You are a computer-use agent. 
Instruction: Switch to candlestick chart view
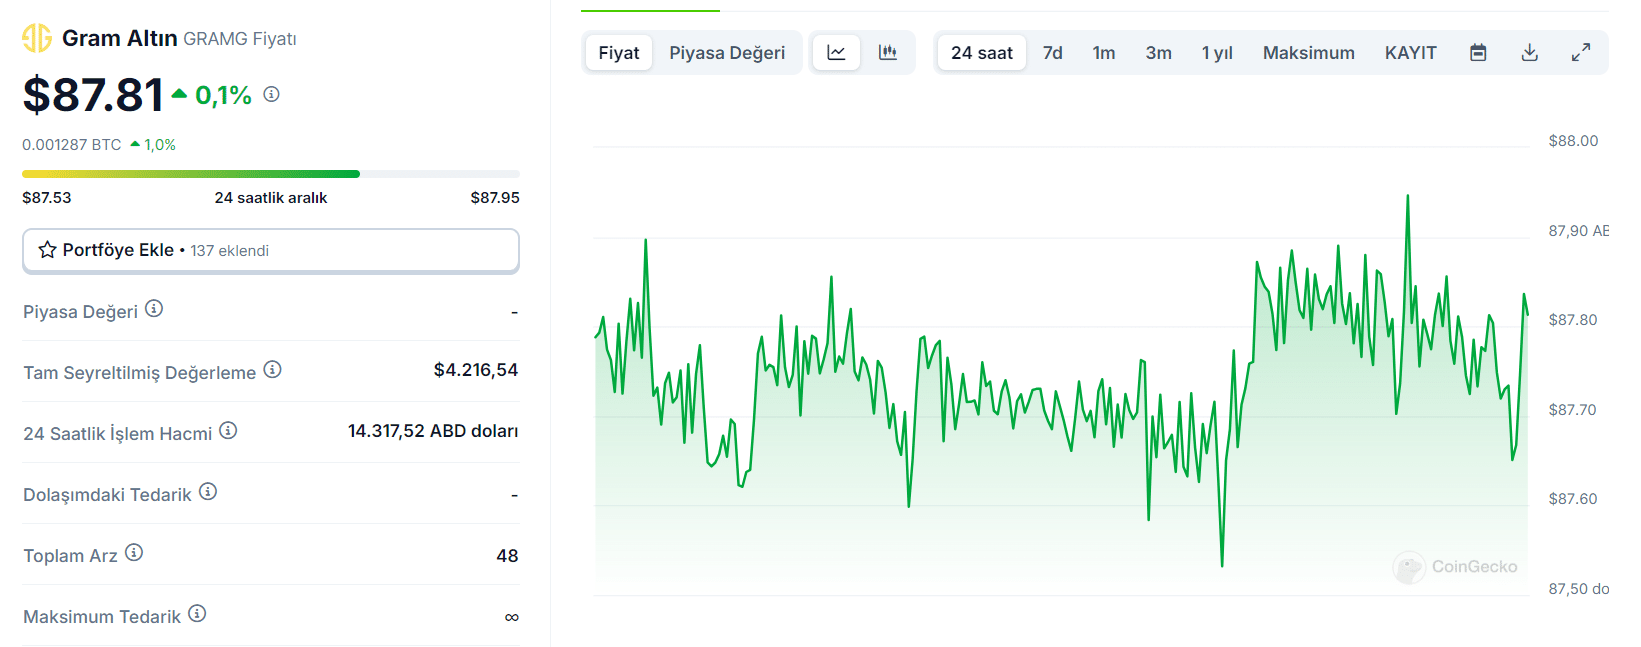point(888,53)
